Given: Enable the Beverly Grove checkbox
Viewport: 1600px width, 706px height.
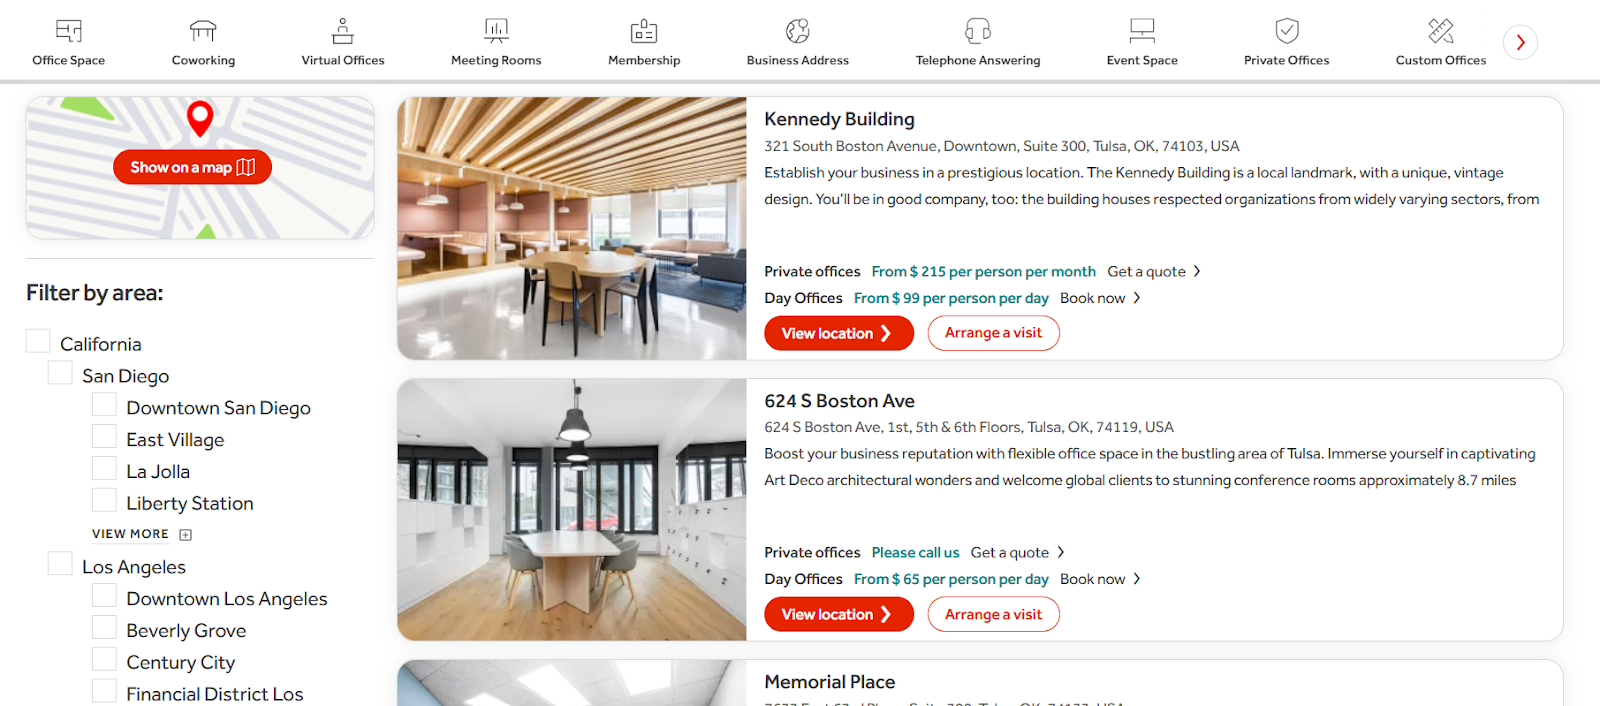Looking at the screenshot, I should (x=104, y=628).
